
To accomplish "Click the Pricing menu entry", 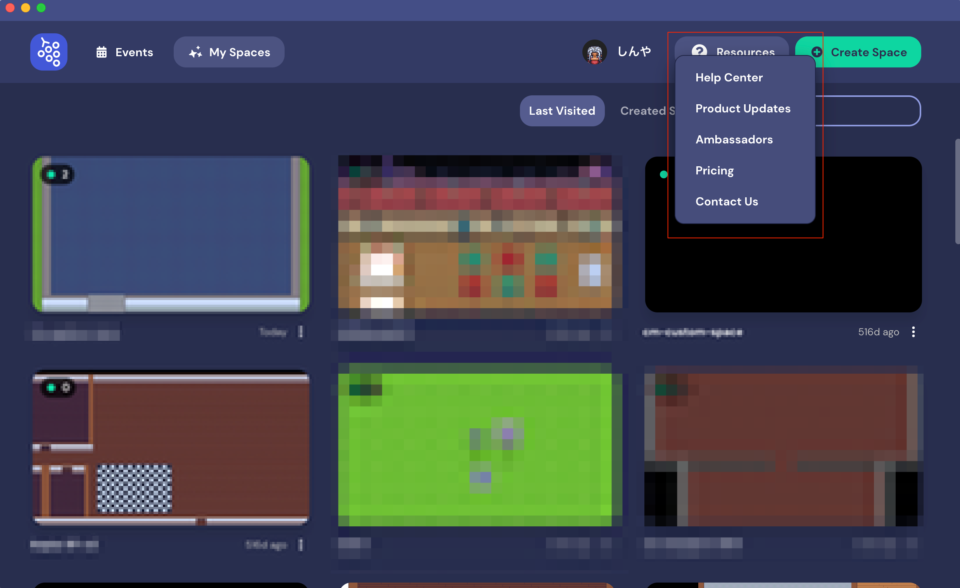I will [714, 171].
